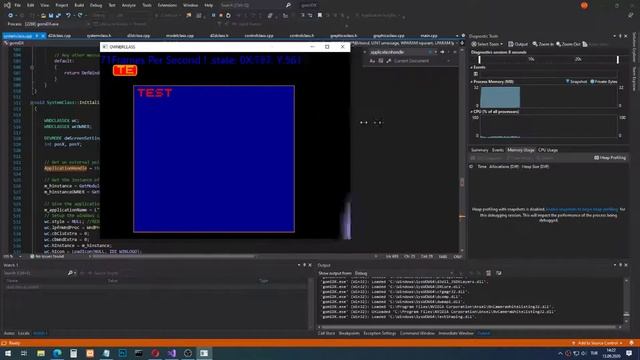Viewport: 640px width, 360px height.
Task: Toggle Heap Profiling in Memory Usage
Action: (610, 158)
